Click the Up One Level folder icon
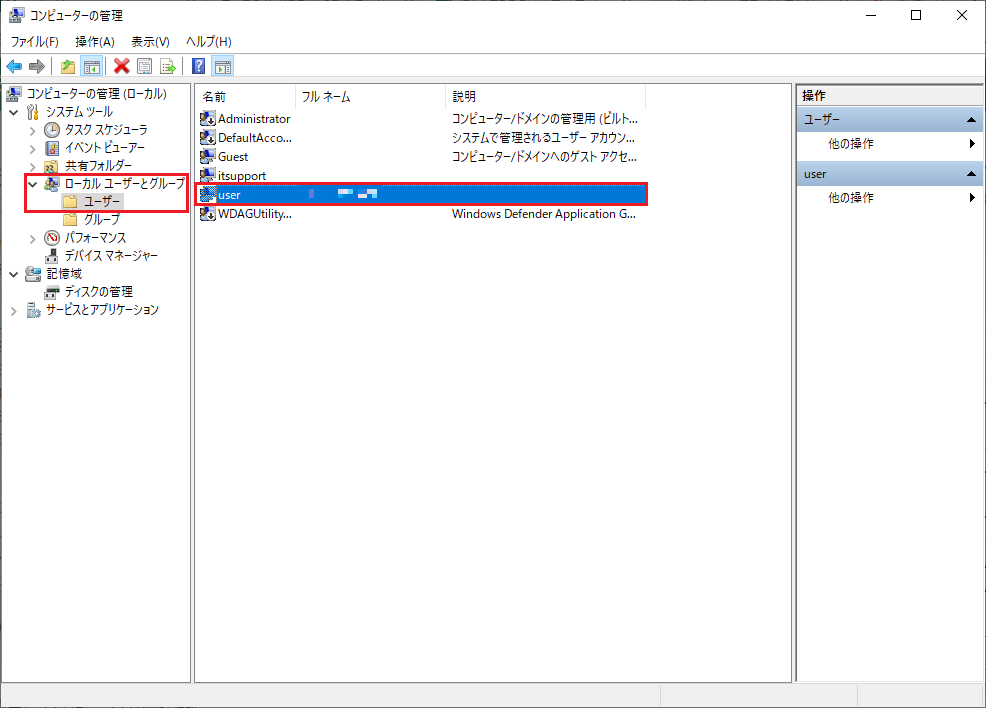The width and height of the screenshot is (986, 708). click(x=67, y=66)
